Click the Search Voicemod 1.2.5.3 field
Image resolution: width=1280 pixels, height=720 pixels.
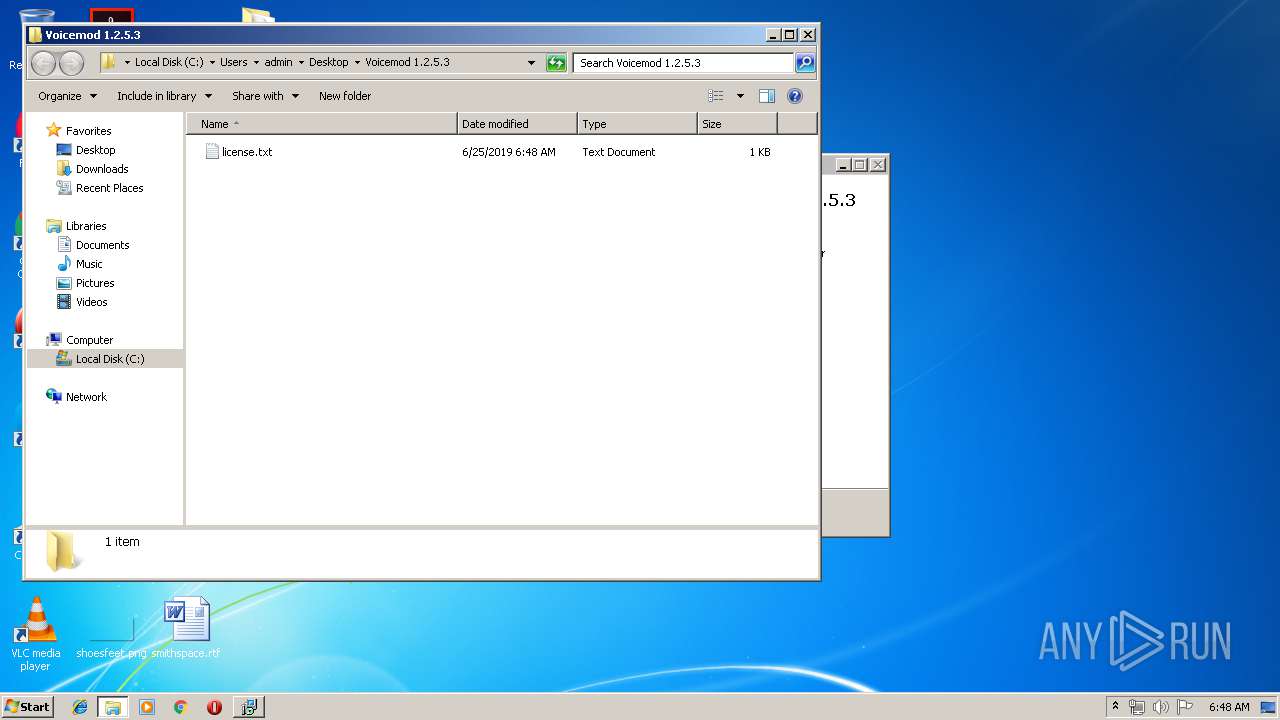[684, 63]
